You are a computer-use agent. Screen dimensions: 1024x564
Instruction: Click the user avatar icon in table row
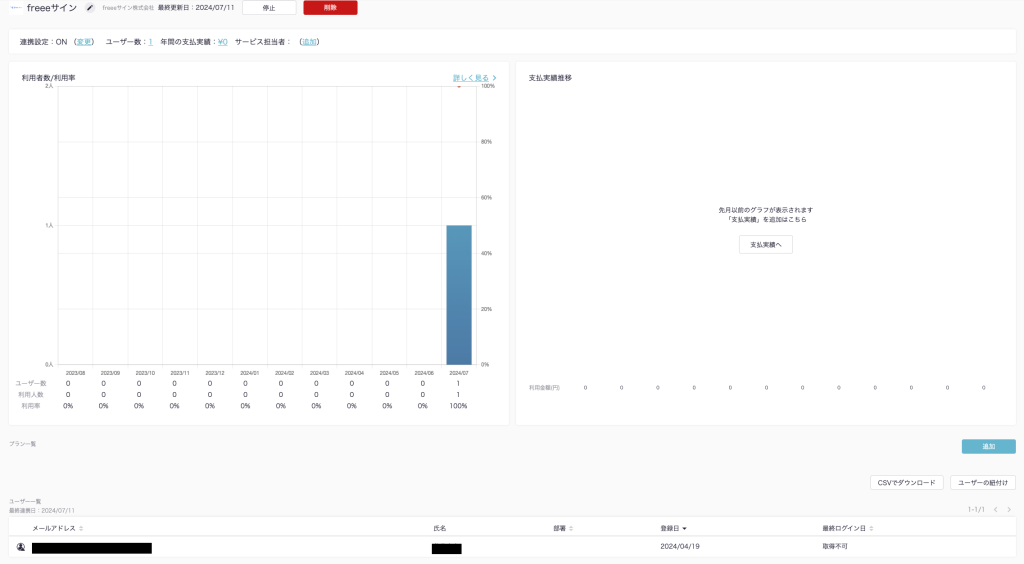click(x=21, y=547)
